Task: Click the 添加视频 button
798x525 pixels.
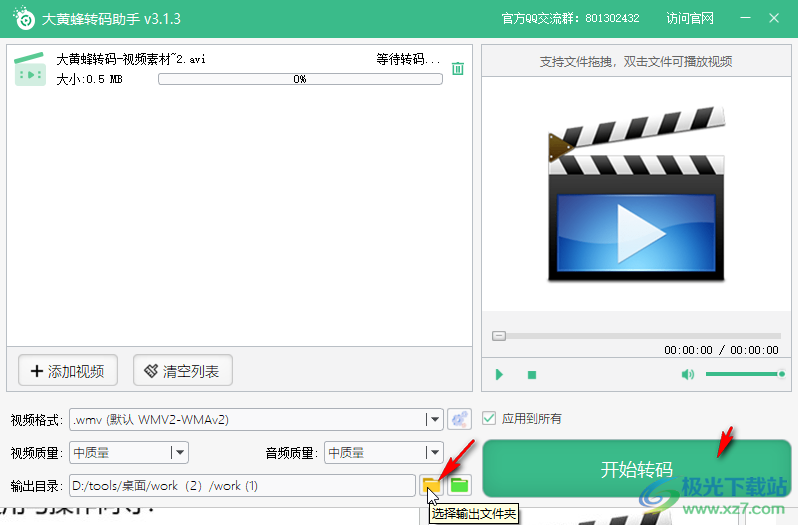Action: point(68,371)
